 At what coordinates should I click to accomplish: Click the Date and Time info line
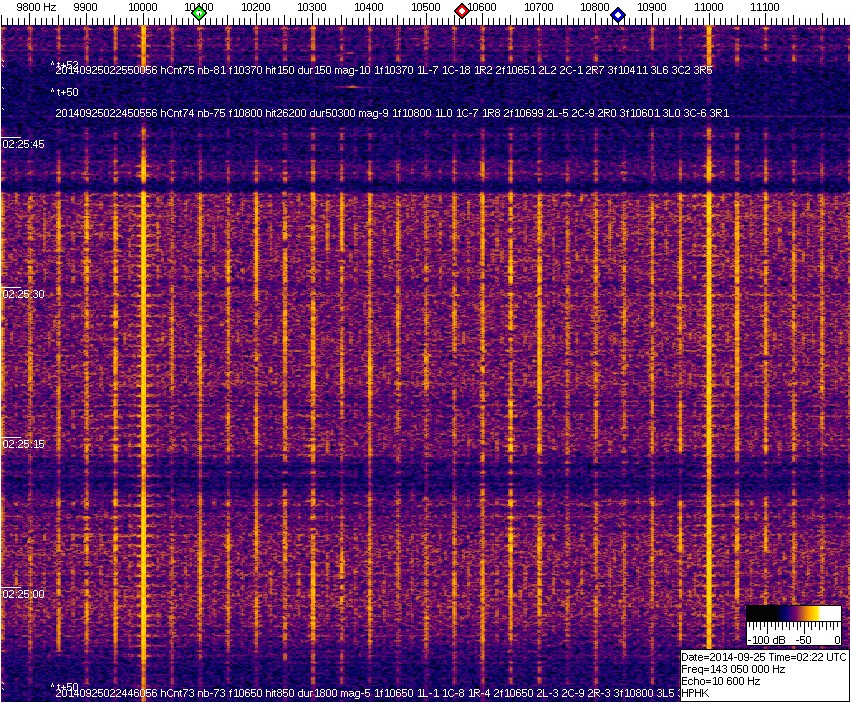[764, 657]
